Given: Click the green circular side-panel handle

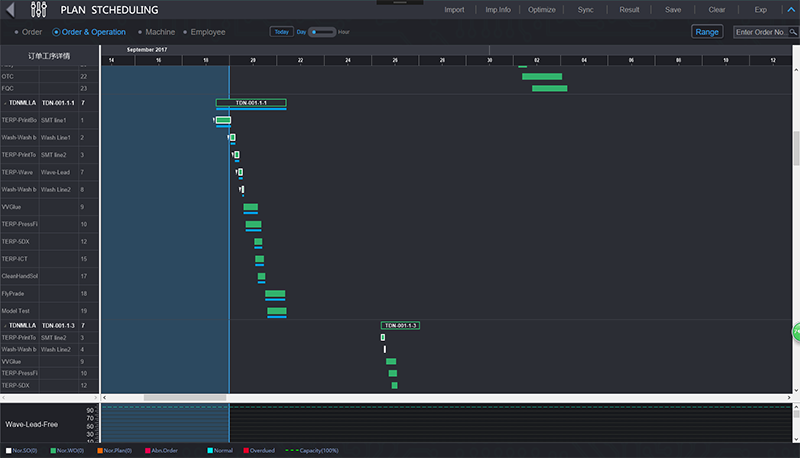Looking at the screenshot, I should coord(797,331).
